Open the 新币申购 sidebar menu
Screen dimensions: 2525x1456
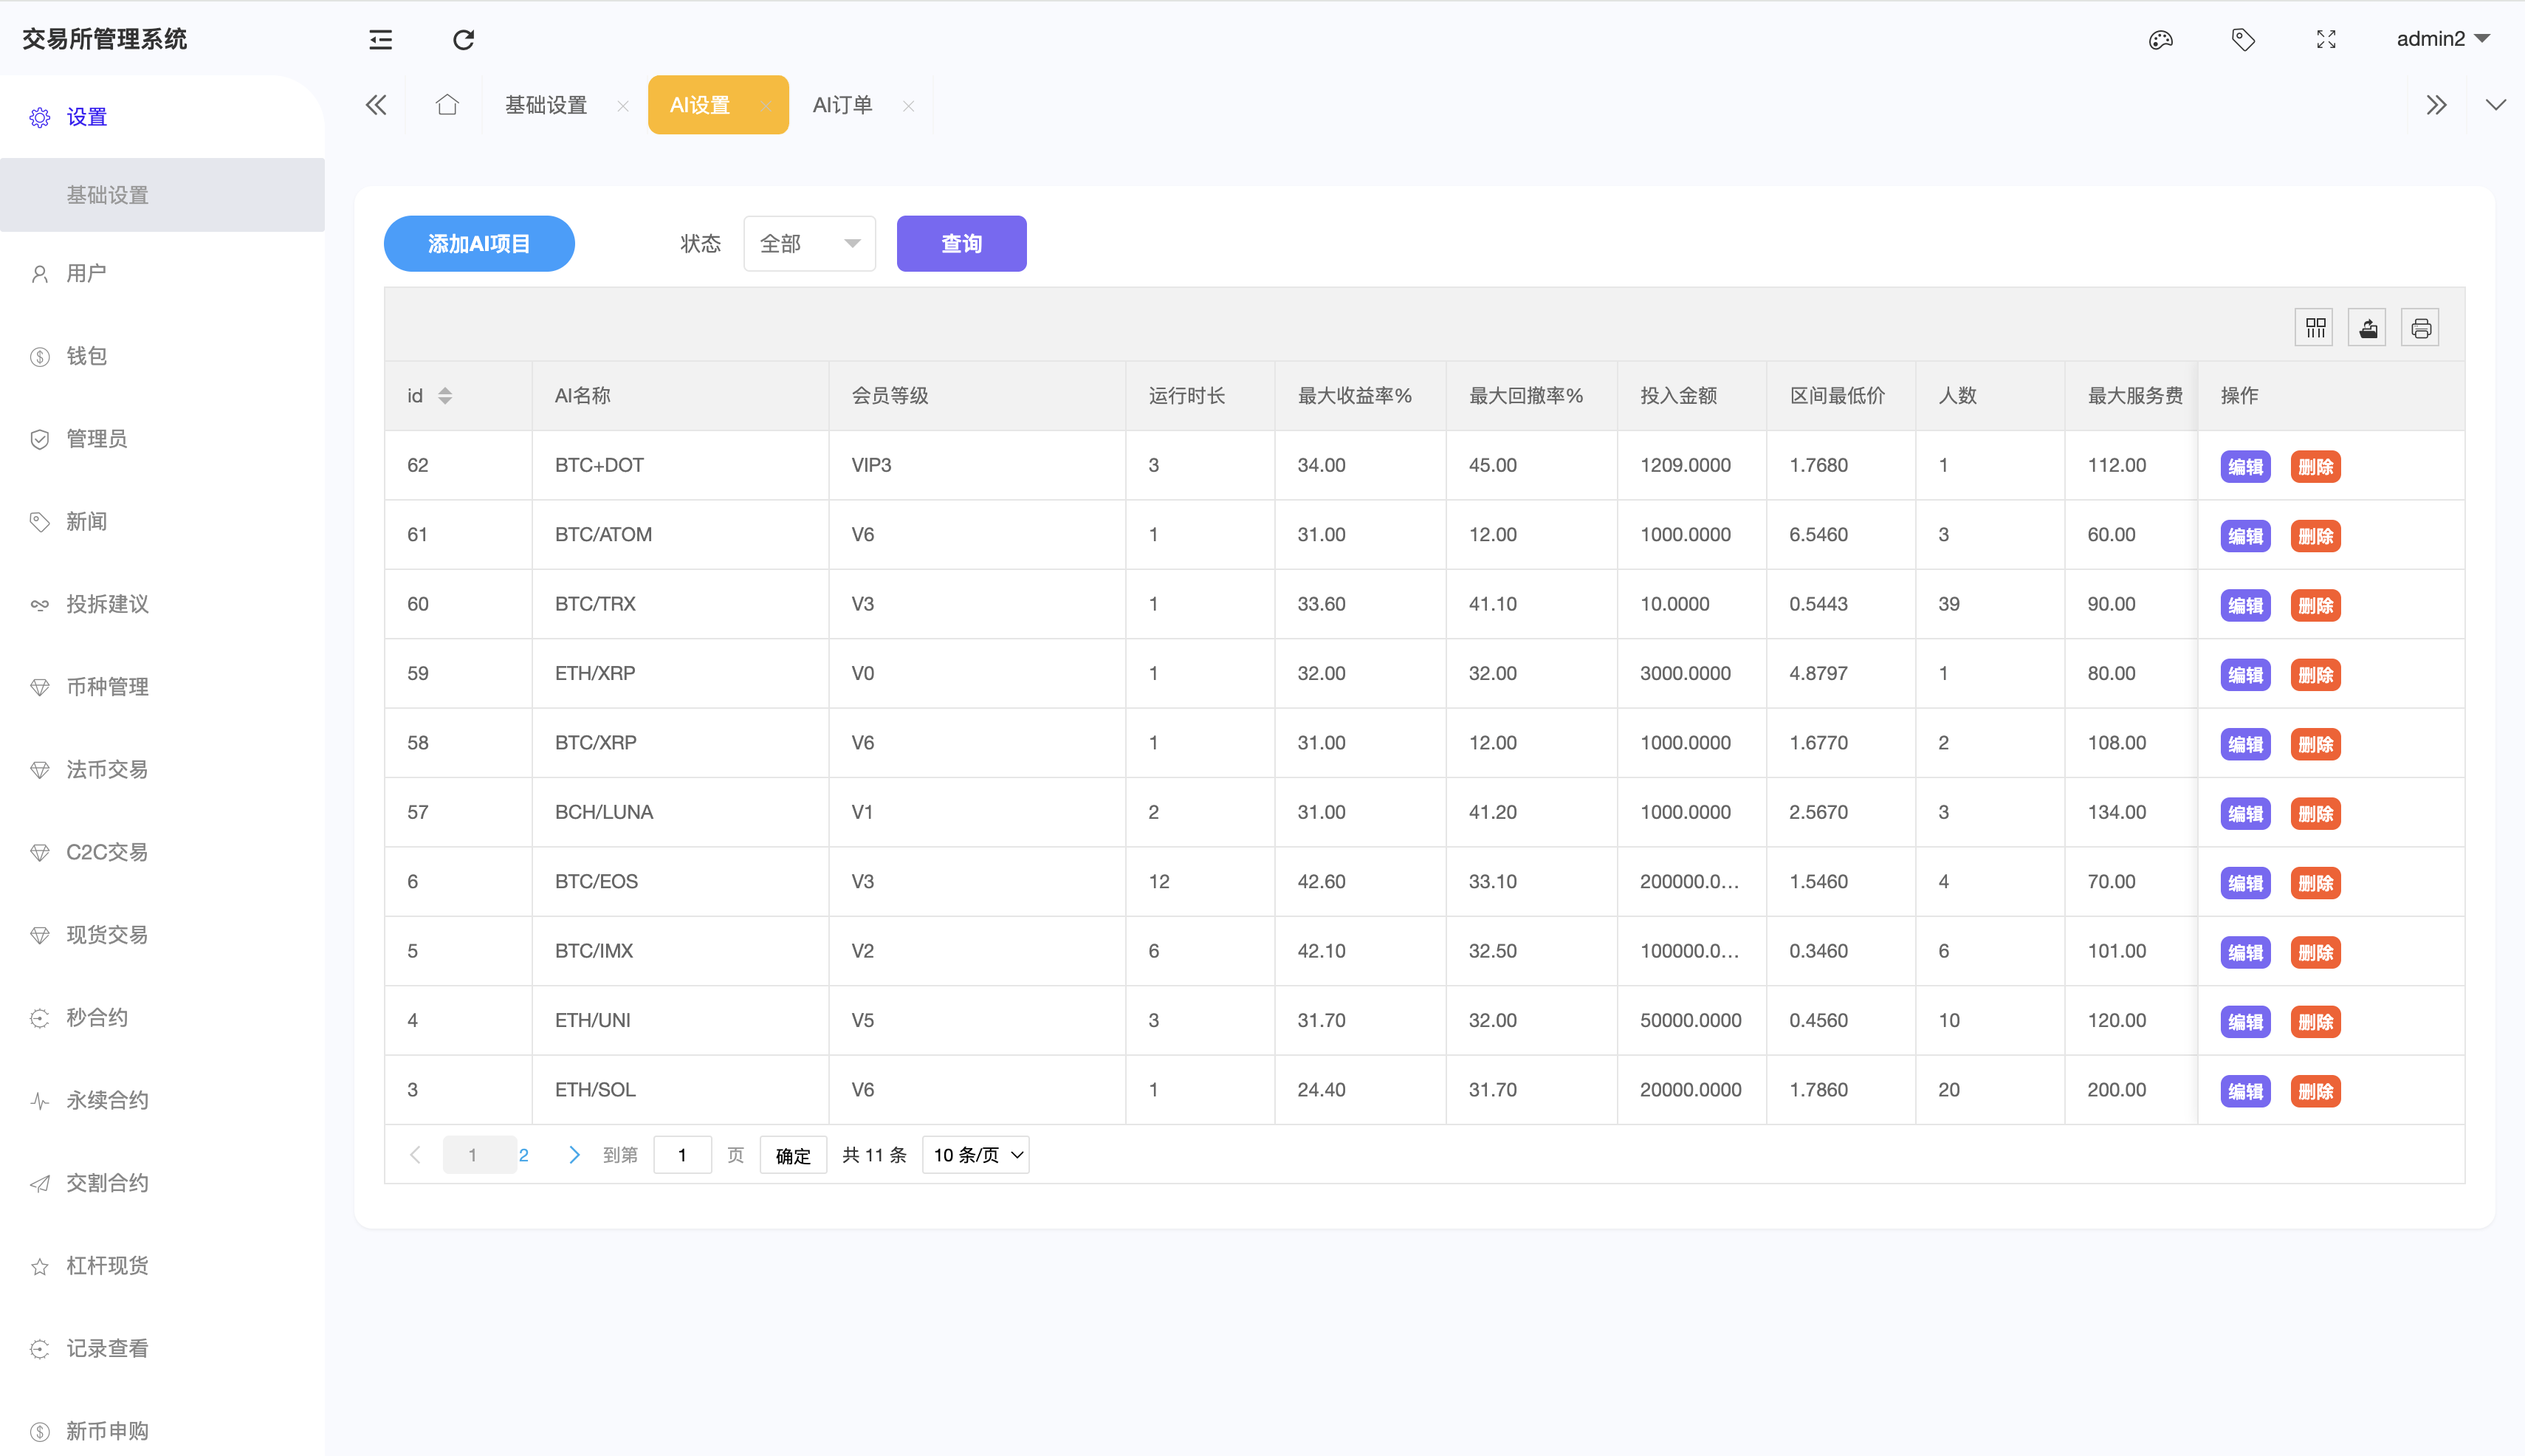coord(162,1431)
